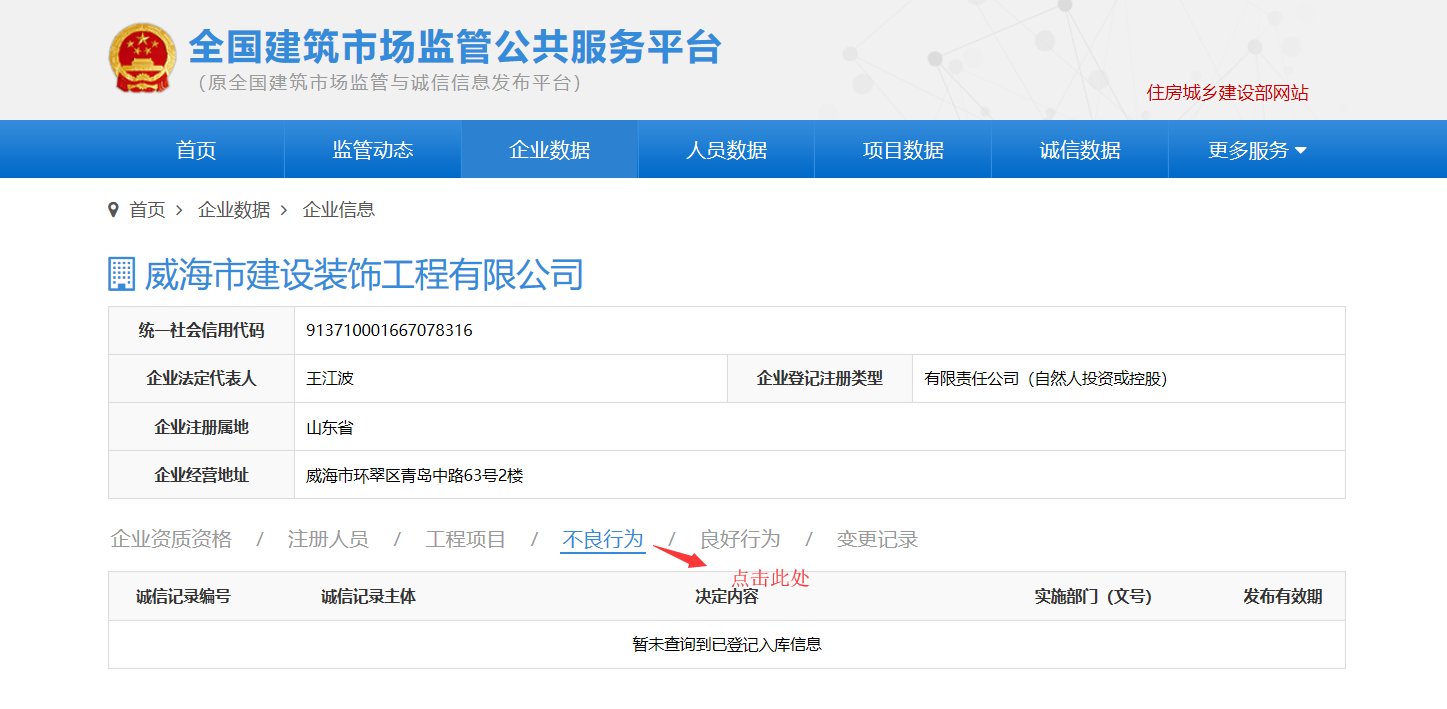The image size is (1447, 709).
Task: Click the location pin icon in the breadcrumb
Action: pos(113,210)
